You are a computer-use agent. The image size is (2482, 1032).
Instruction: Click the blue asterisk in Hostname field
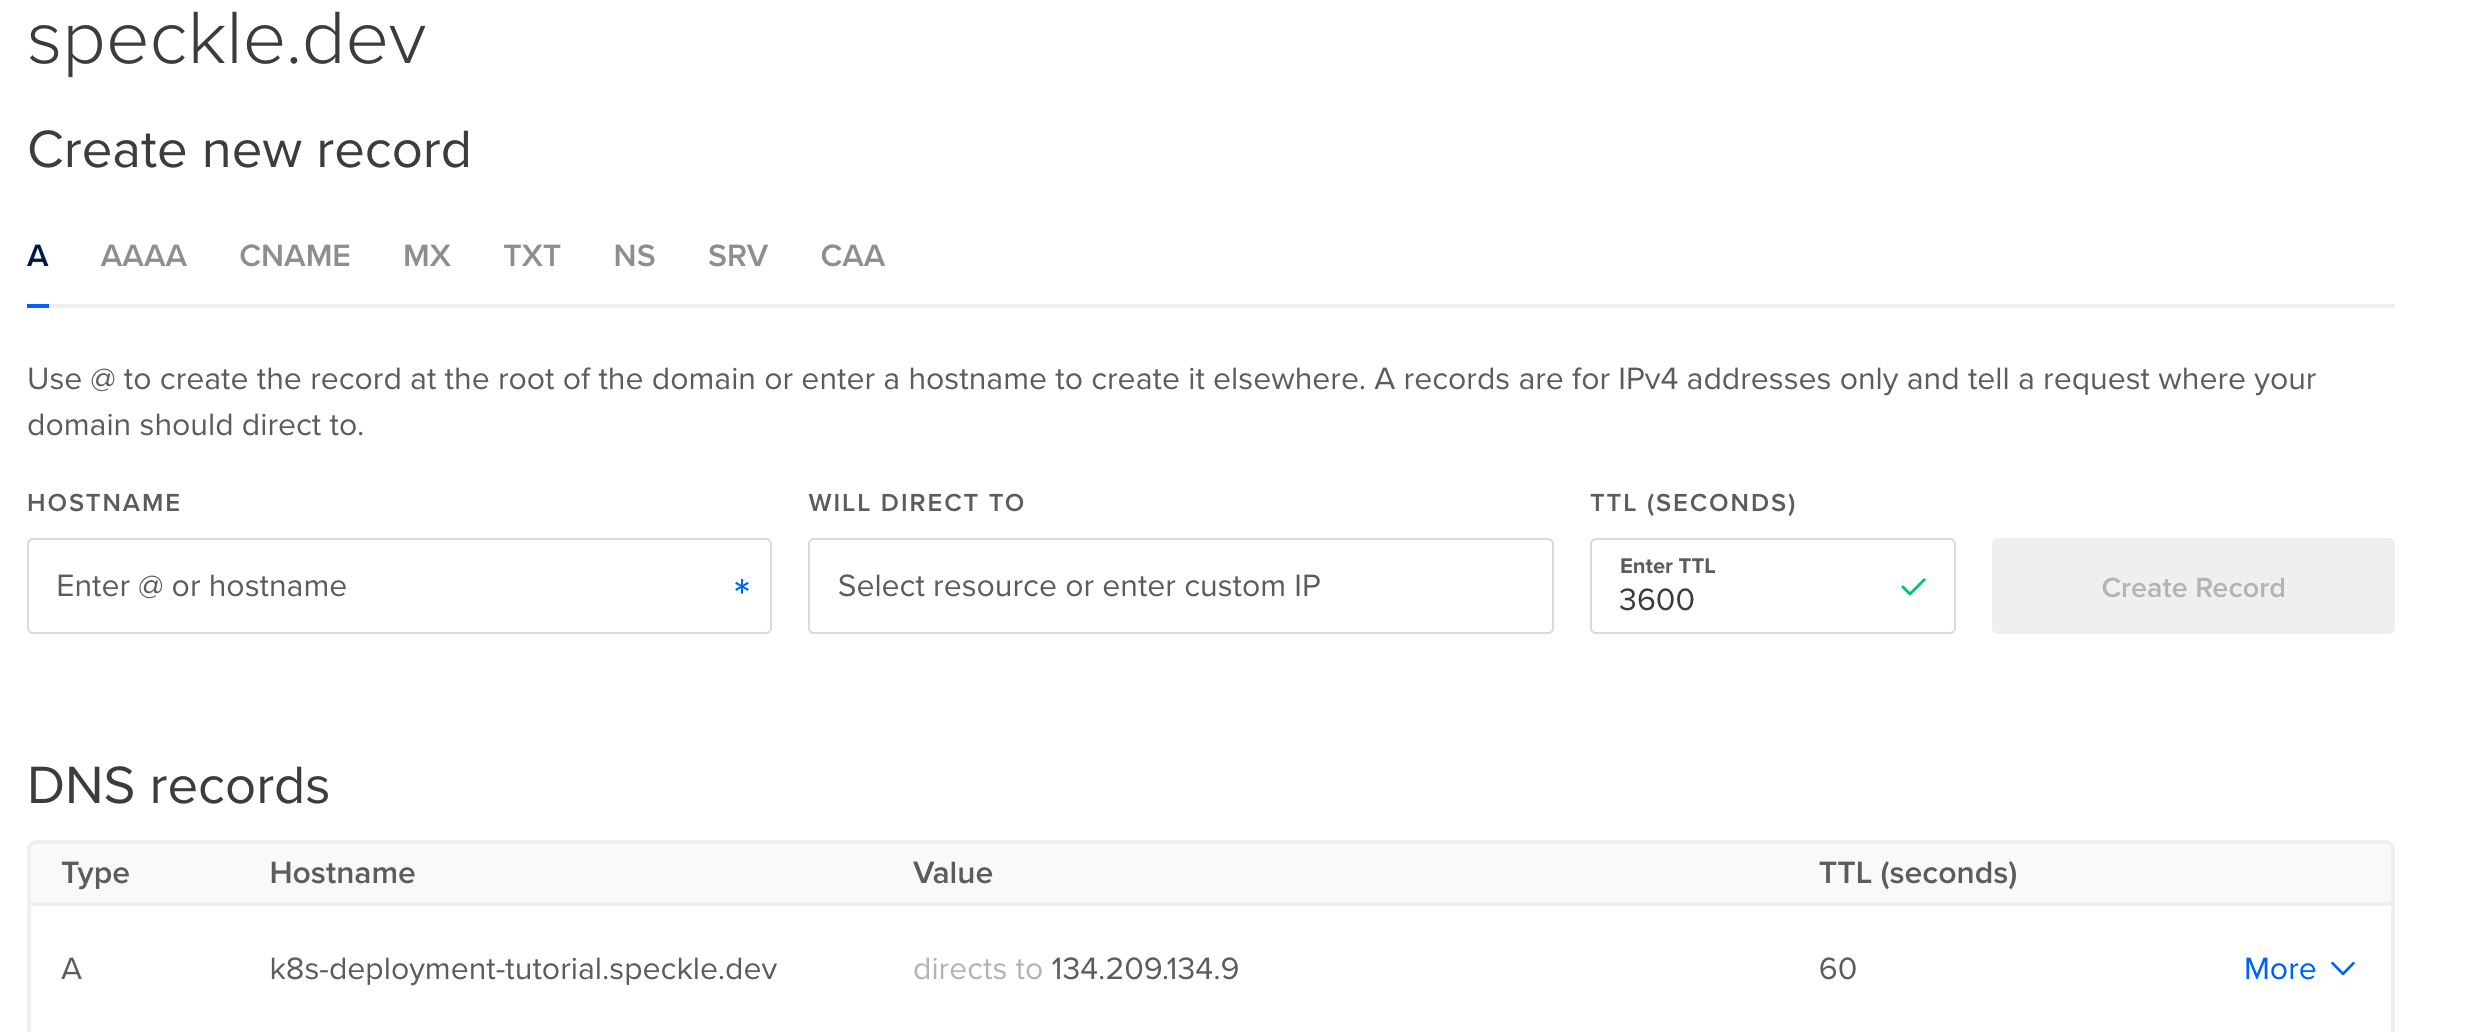click(x=742, y=587)
